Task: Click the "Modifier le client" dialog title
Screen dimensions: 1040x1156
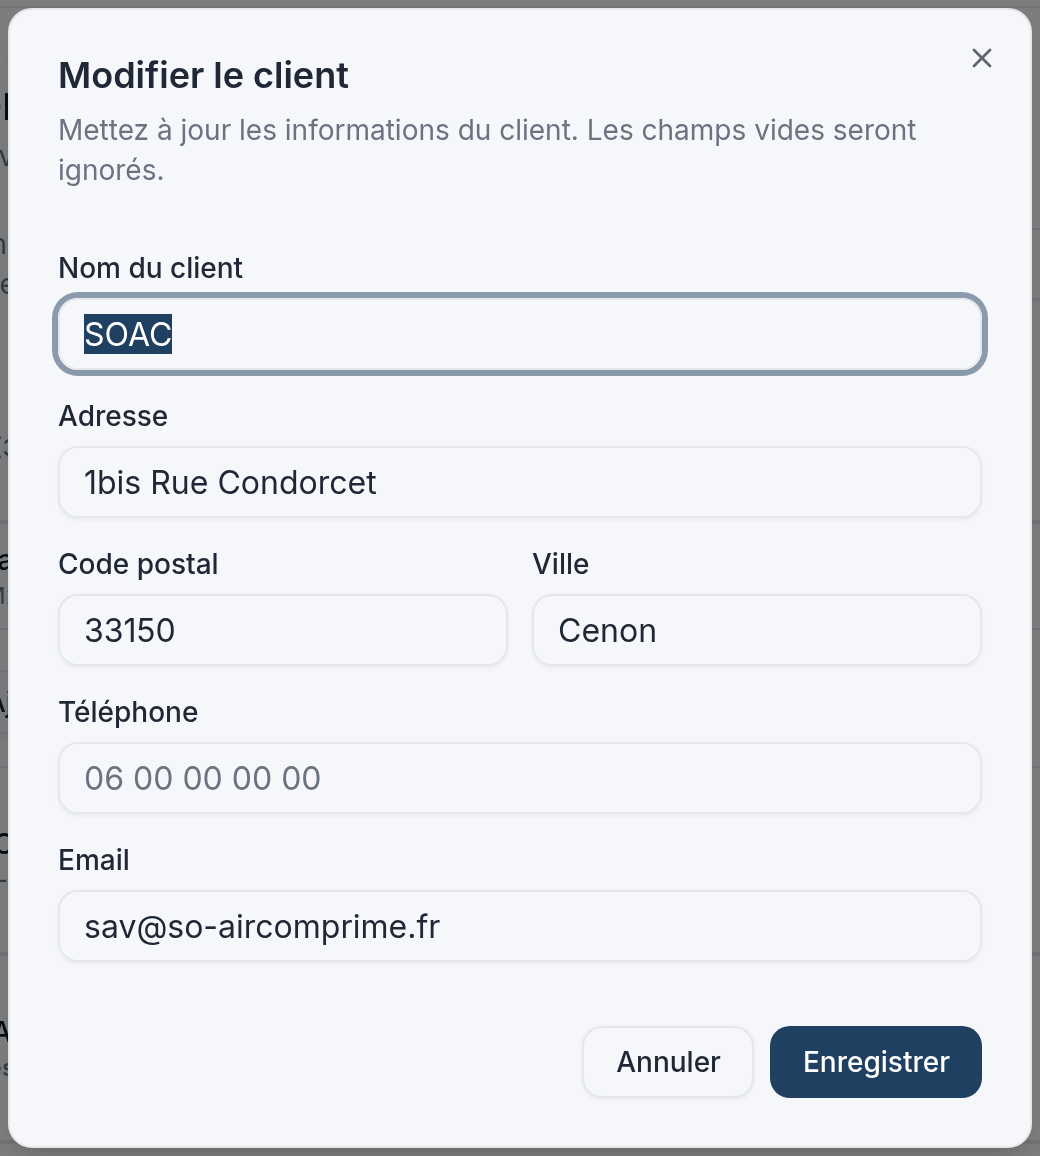Action: tap(203, 75)
